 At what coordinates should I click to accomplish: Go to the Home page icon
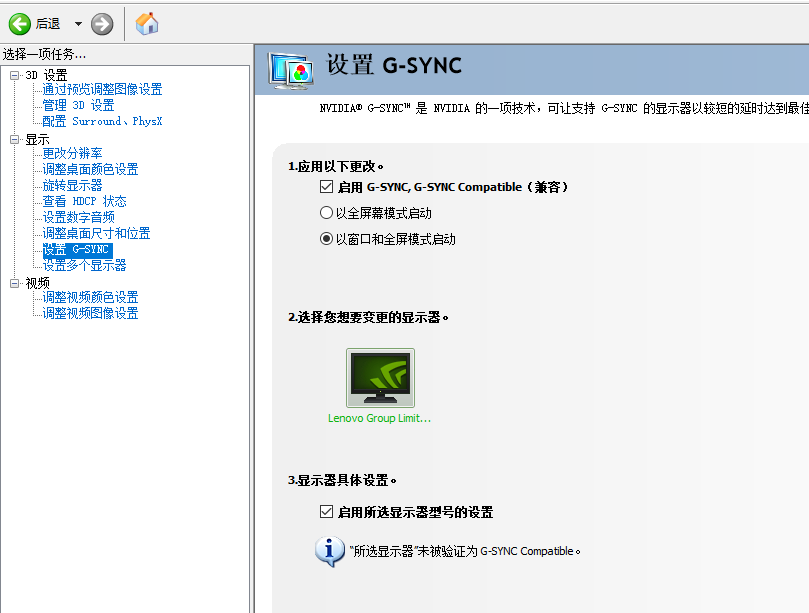point(147,24)
